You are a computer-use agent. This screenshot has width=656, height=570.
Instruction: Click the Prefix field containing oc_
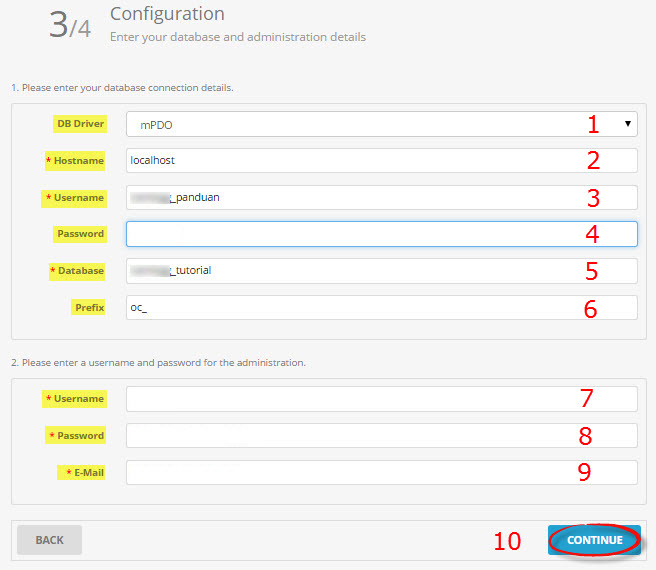(x=380, y=307)
